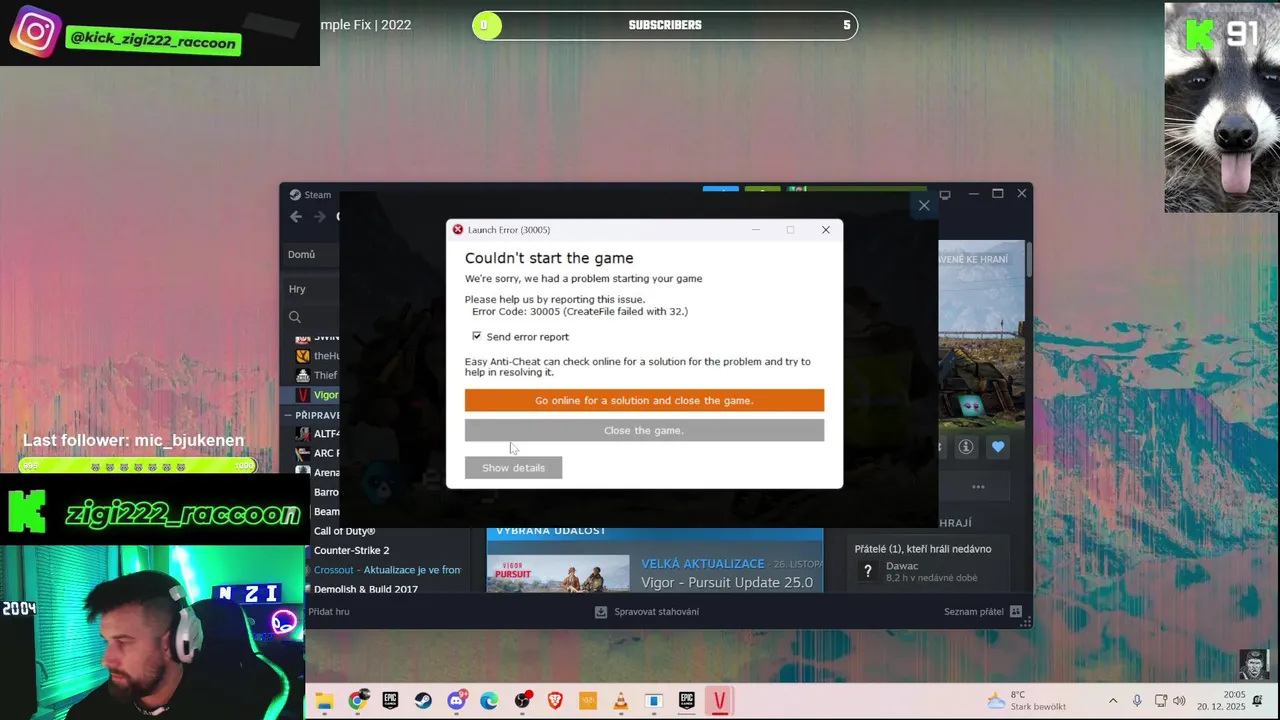1280x720 pixels.
Task: Open File Explorer from the taskbar
Action: 324,701
